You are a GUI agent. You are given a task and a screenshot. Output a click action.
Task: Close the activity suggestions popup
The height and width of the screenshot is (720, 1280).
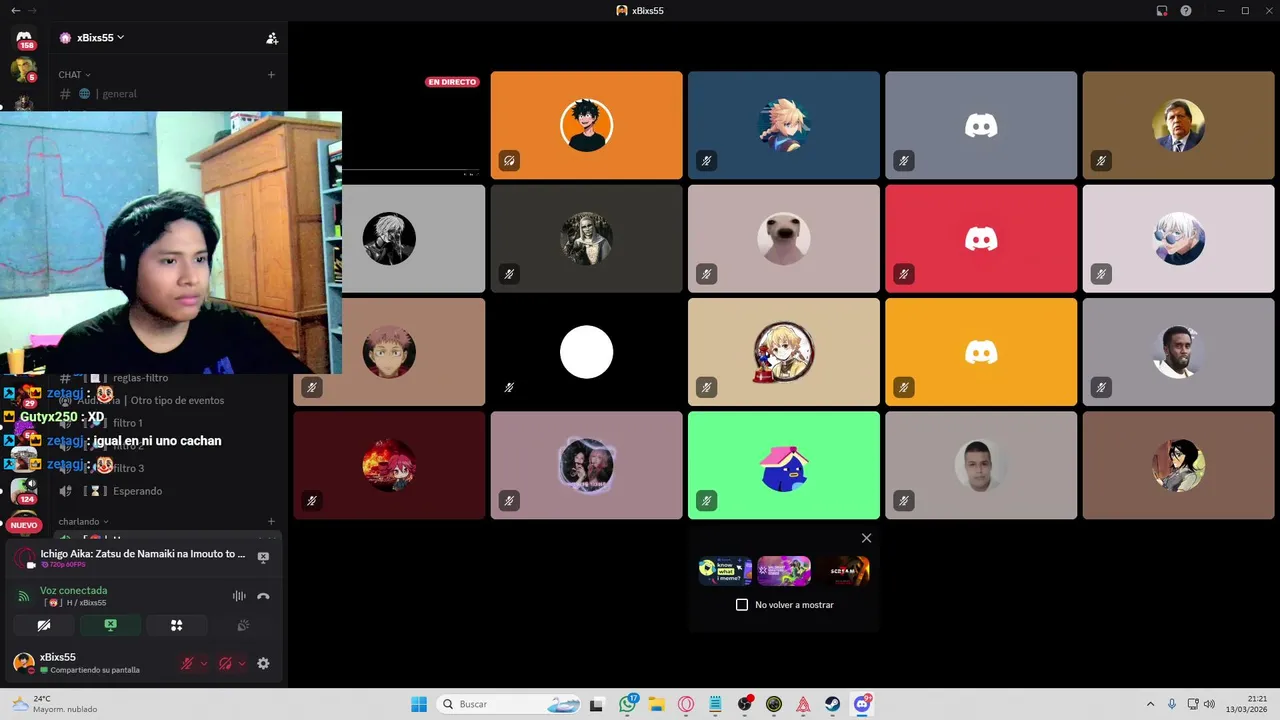866,538
